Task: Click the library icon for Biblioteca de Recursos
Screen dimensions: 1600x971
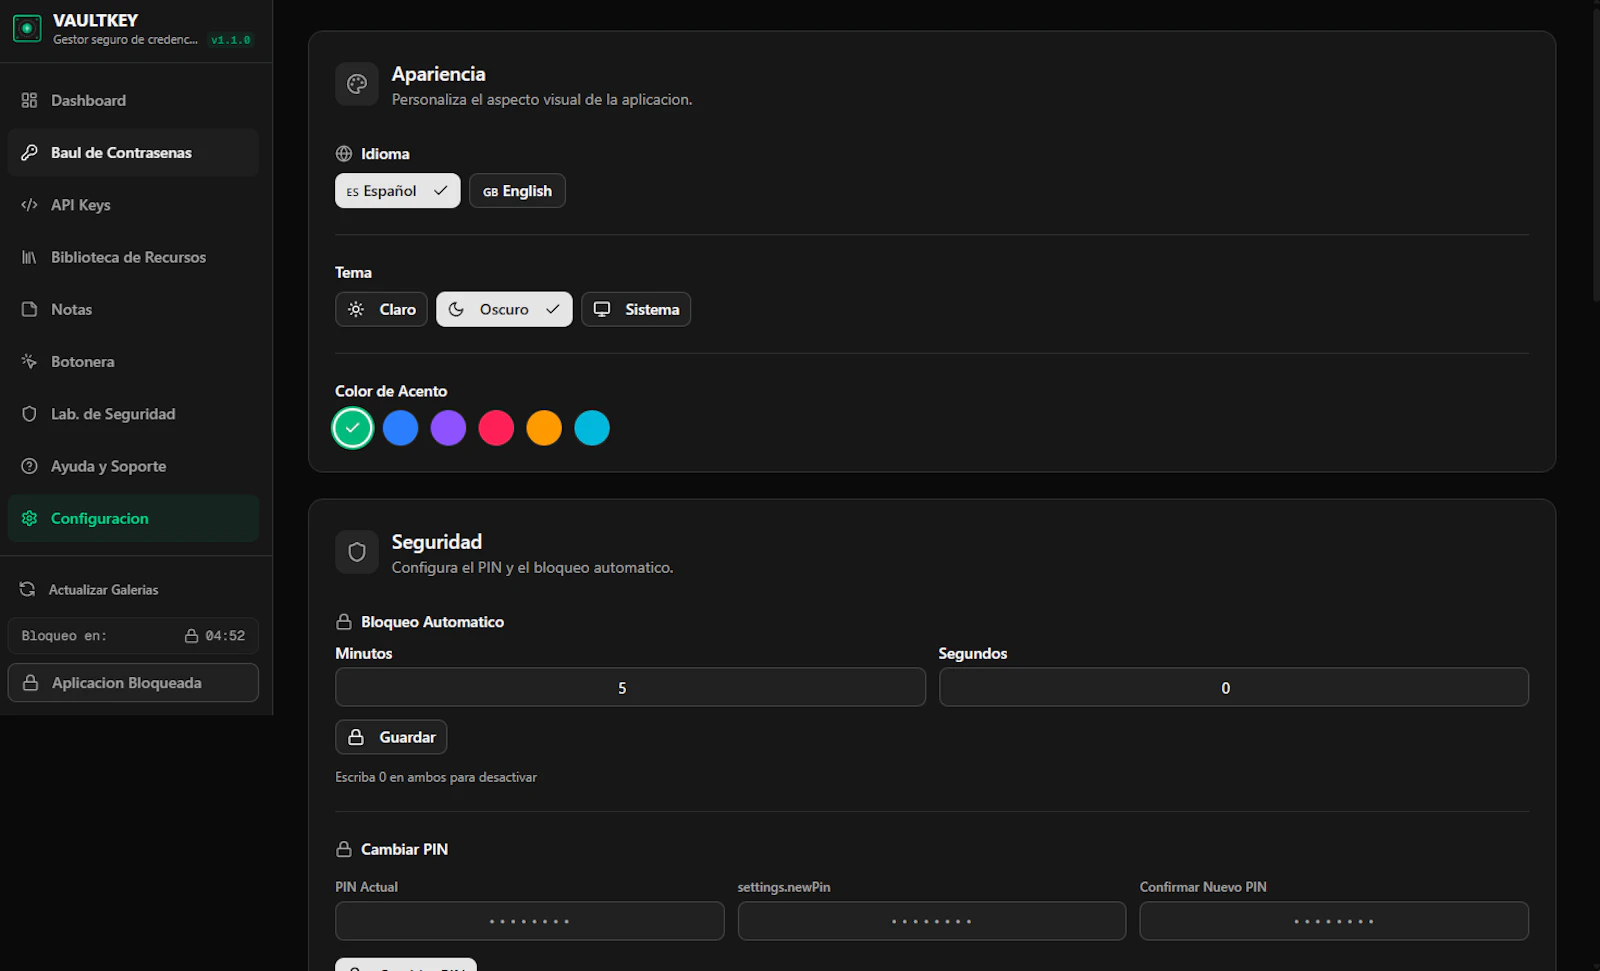Action: click(x=29, y=257)
